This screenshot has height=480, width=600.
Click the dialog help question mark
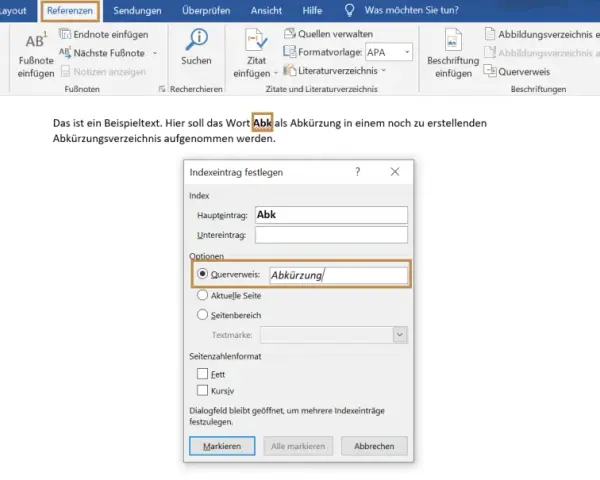click(357, 172)
